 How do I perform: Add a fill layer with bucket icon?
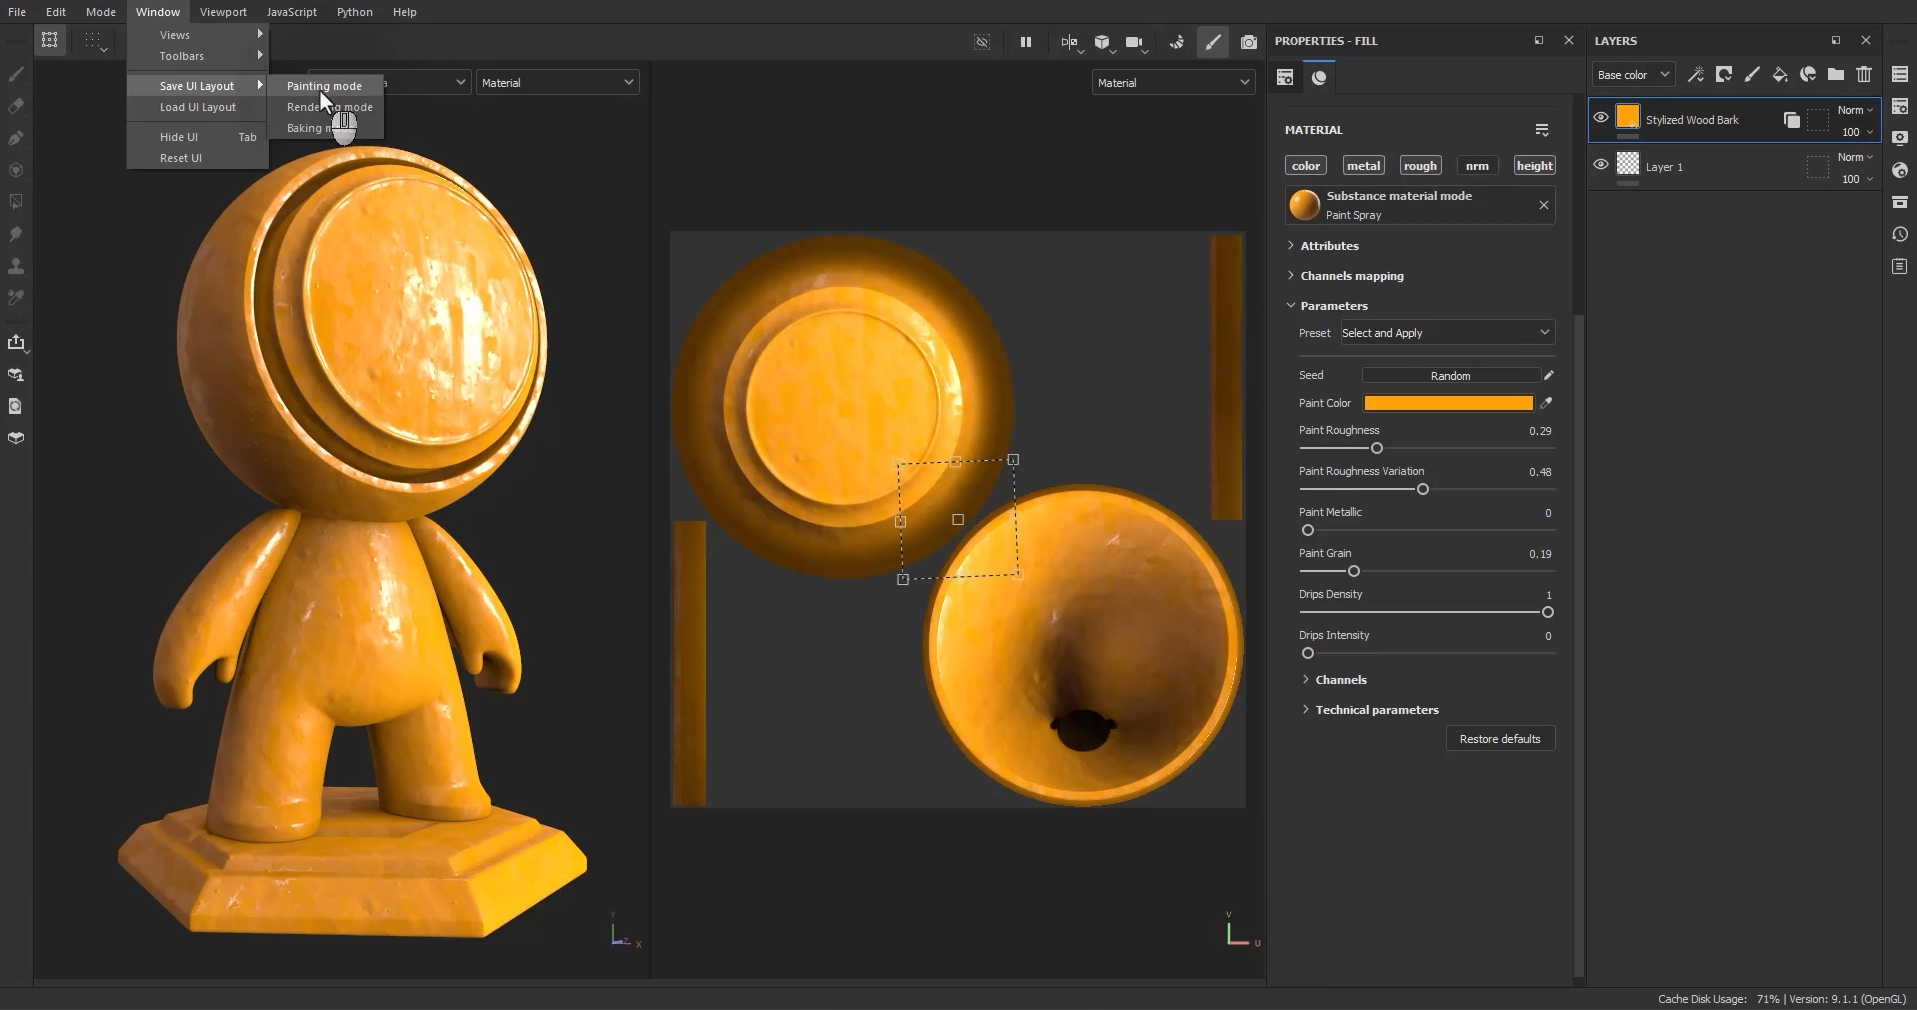click(1780, 74)
